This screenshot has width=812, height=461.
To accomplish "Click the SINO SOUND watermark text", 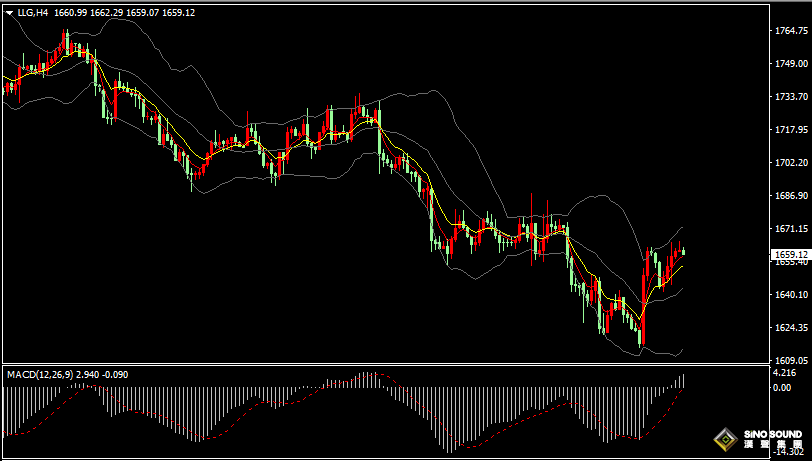I will click(773, 435).
